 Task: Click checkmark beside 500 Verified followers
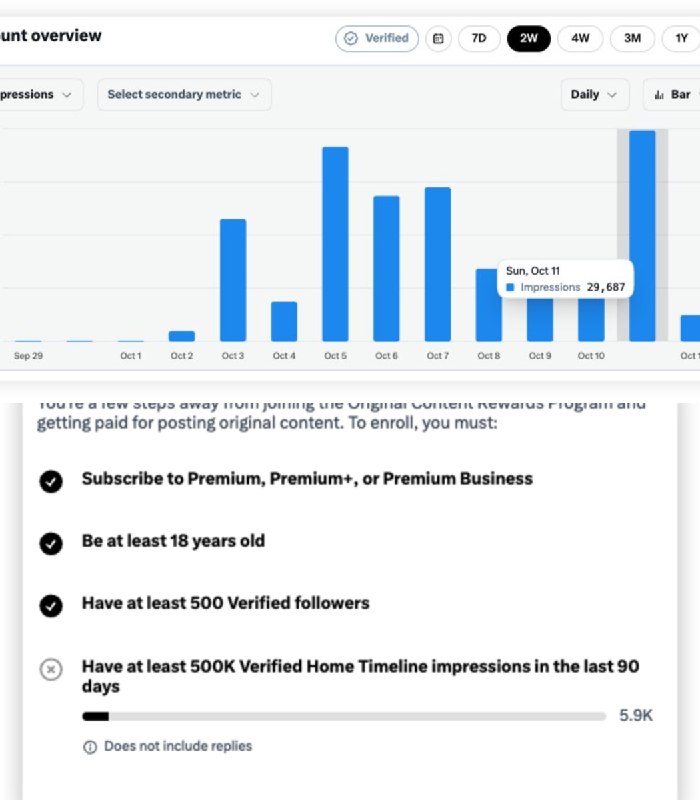click(51, 606)
